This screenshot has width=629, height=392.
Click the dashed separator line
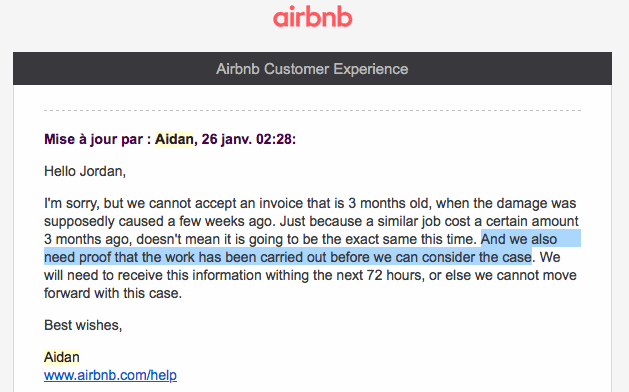point(312,110)
